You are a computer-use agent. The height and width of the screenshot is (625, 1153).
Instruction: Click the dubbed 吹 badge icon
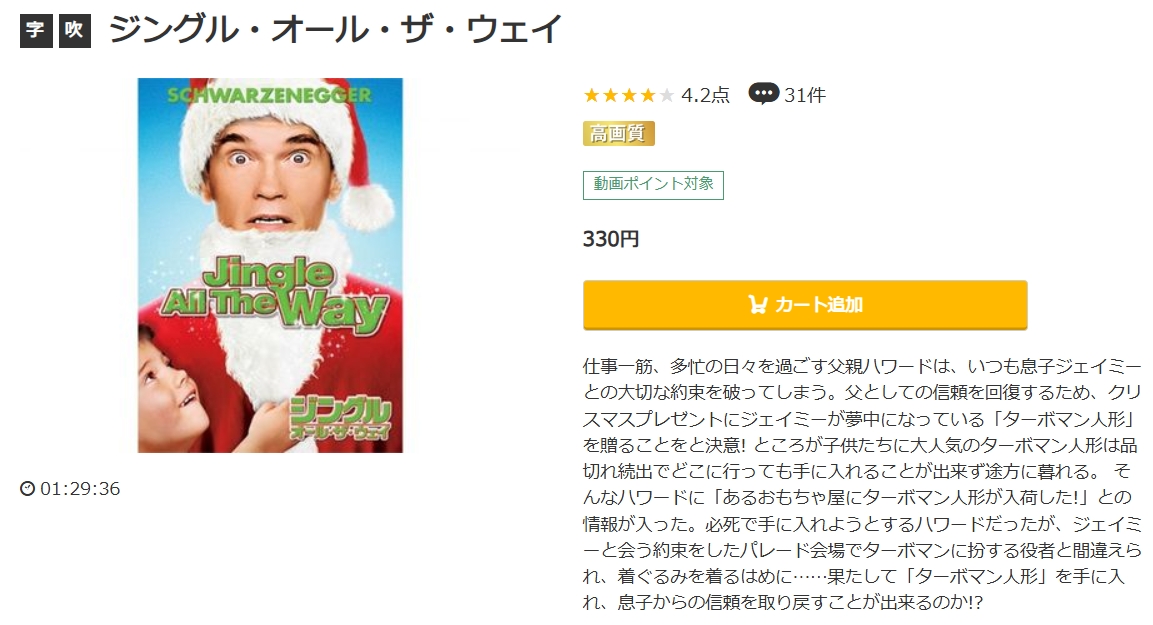tap(75, 30)
